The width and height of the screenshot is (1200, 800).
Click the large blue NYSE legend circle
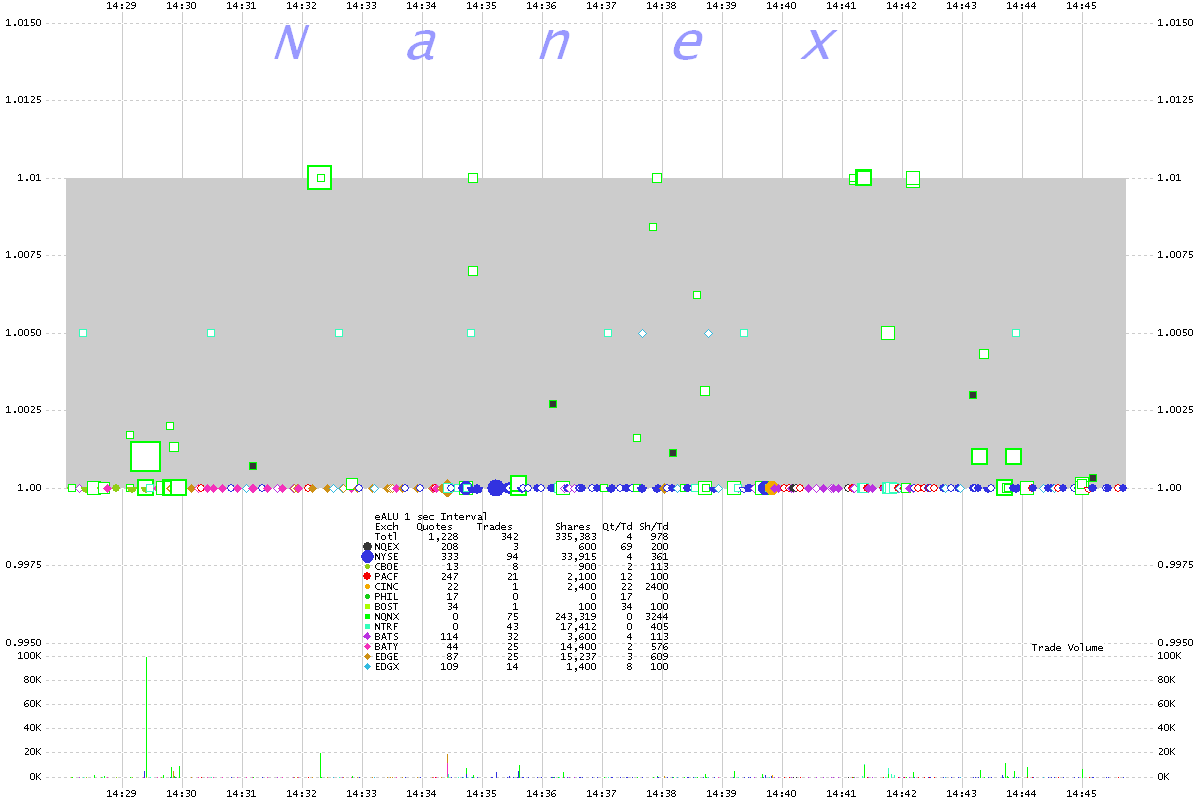pos(367,556)
